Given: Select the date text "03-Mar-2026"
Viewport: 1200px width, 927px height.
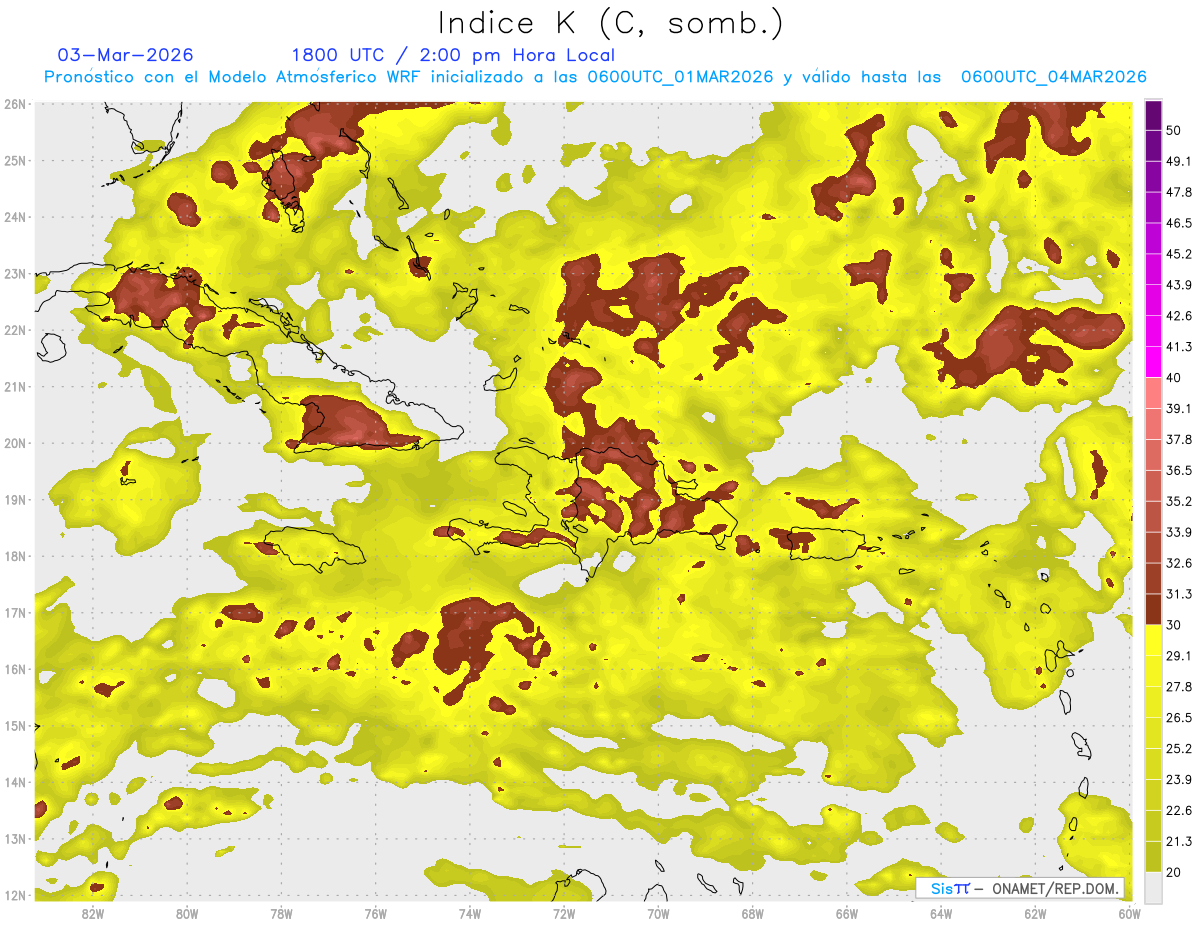Looking at the screenshot, I should pos(126,55).
